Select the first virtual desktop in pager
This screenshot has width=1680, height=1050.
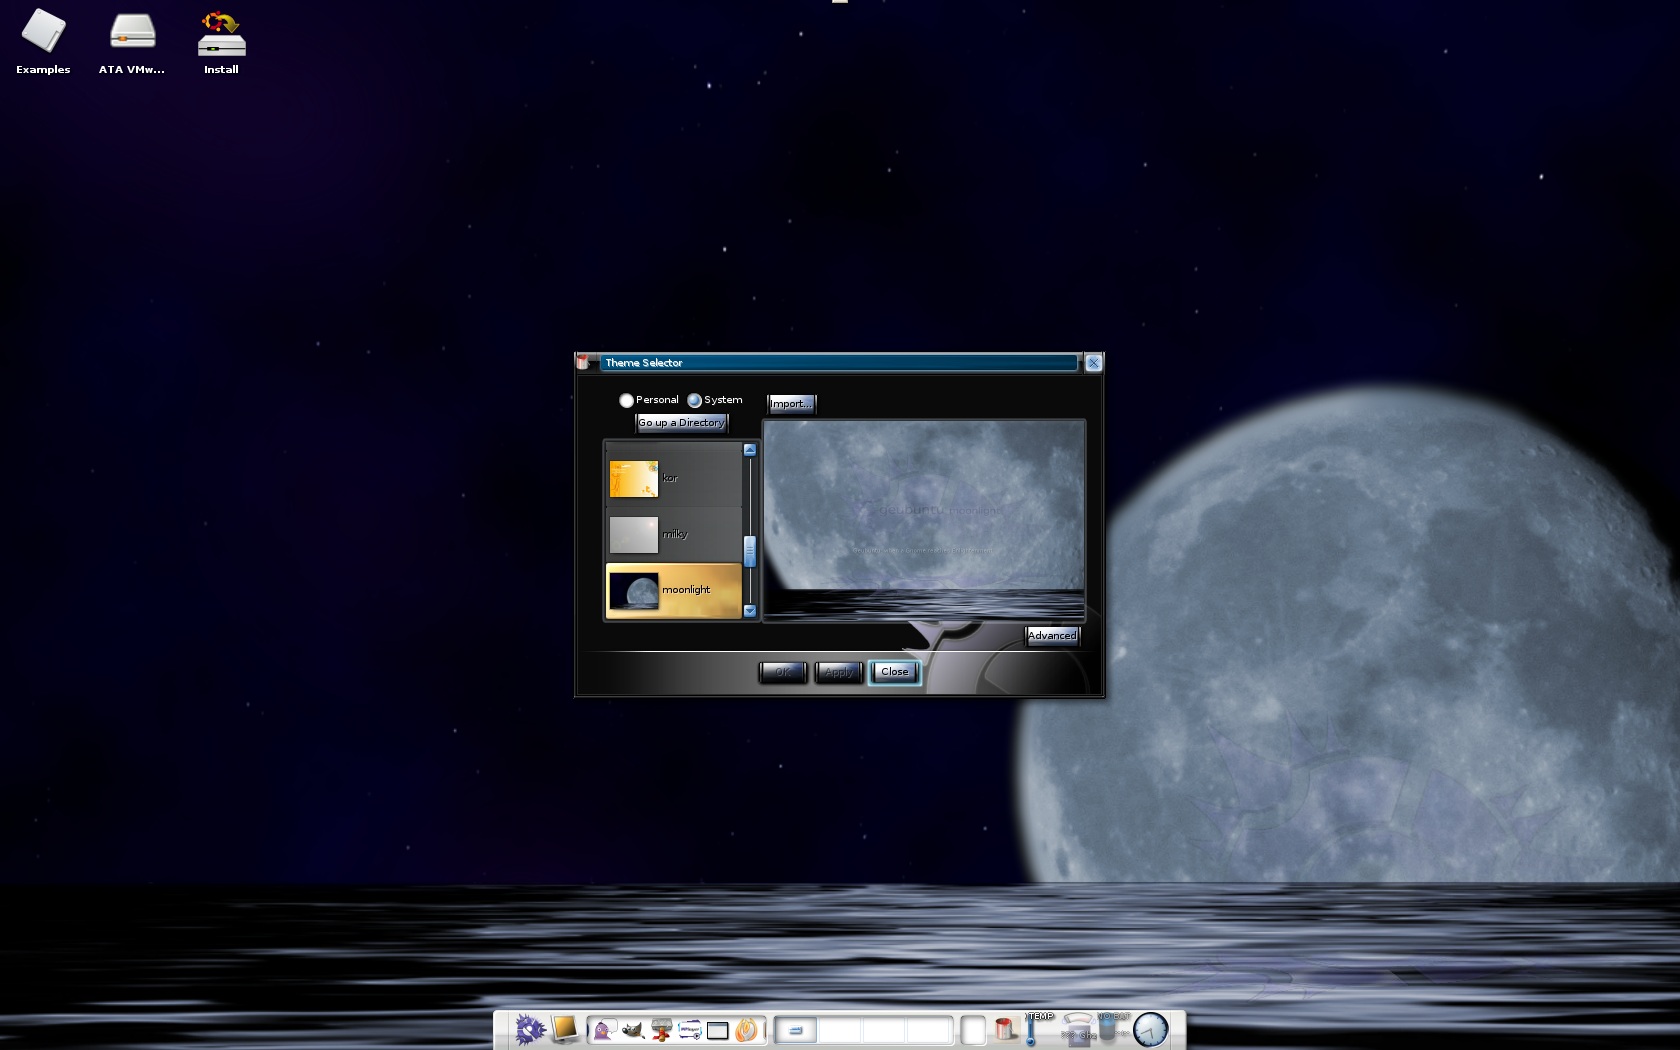coord(796,1030)
